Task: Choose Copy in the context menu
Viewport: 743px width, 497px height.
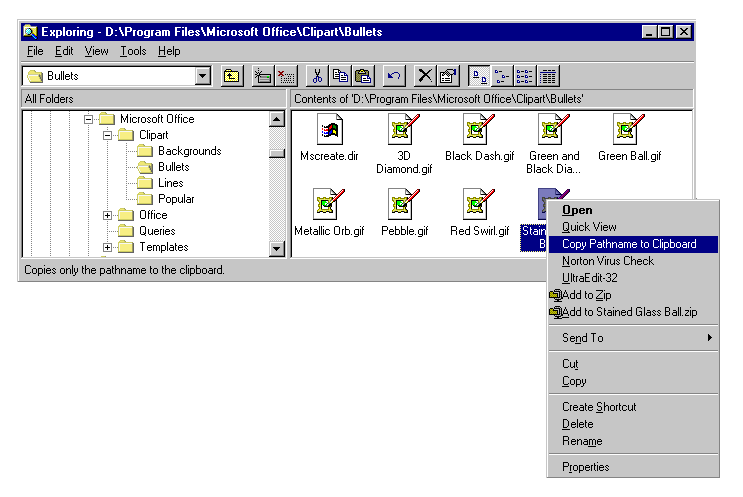Action: (x=633, y=381)
